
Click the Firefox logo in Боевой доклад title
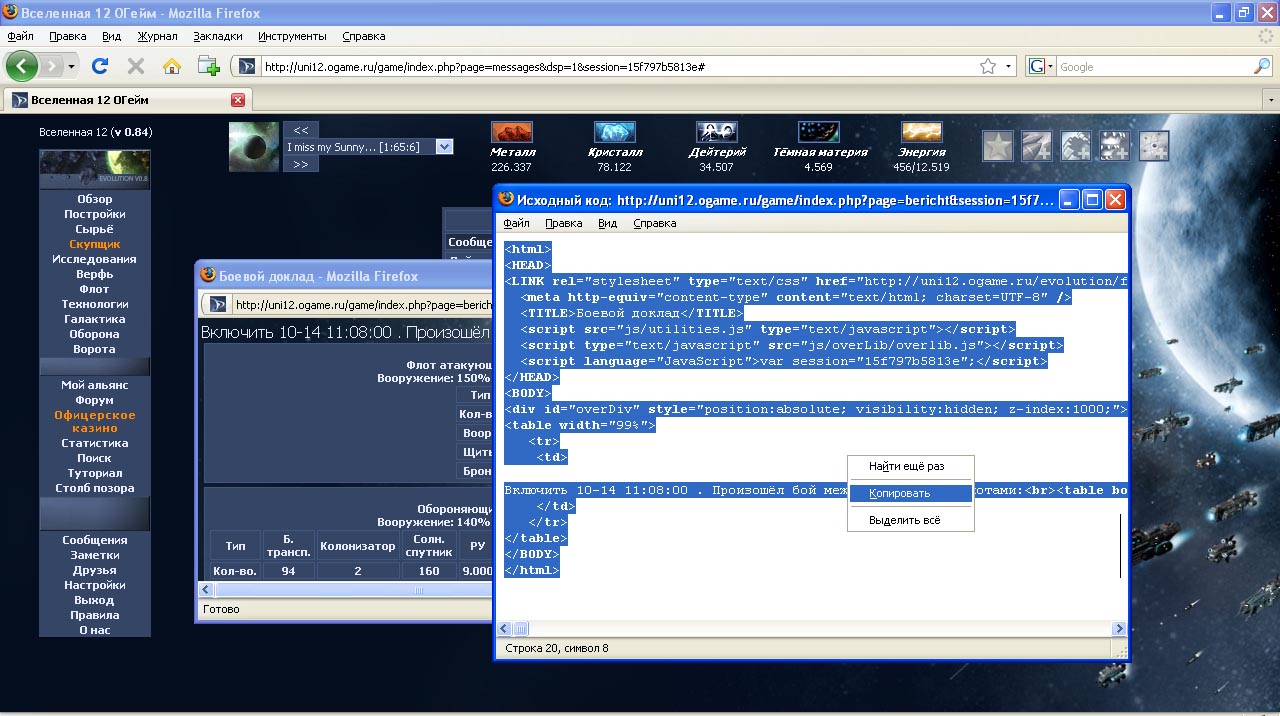click(x=208, y=275)
